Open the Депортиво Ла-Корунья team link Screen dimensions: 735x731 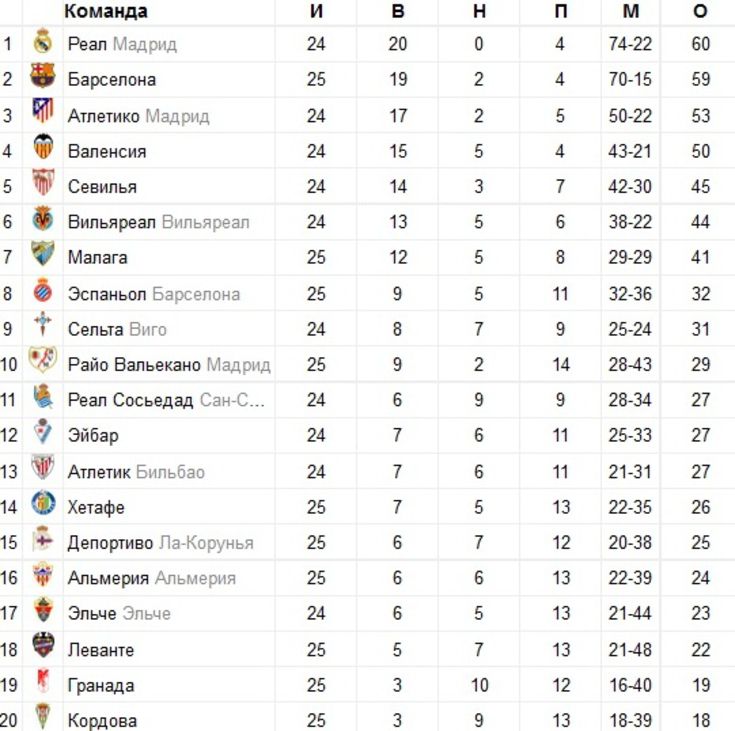click(x=160, y=543)
